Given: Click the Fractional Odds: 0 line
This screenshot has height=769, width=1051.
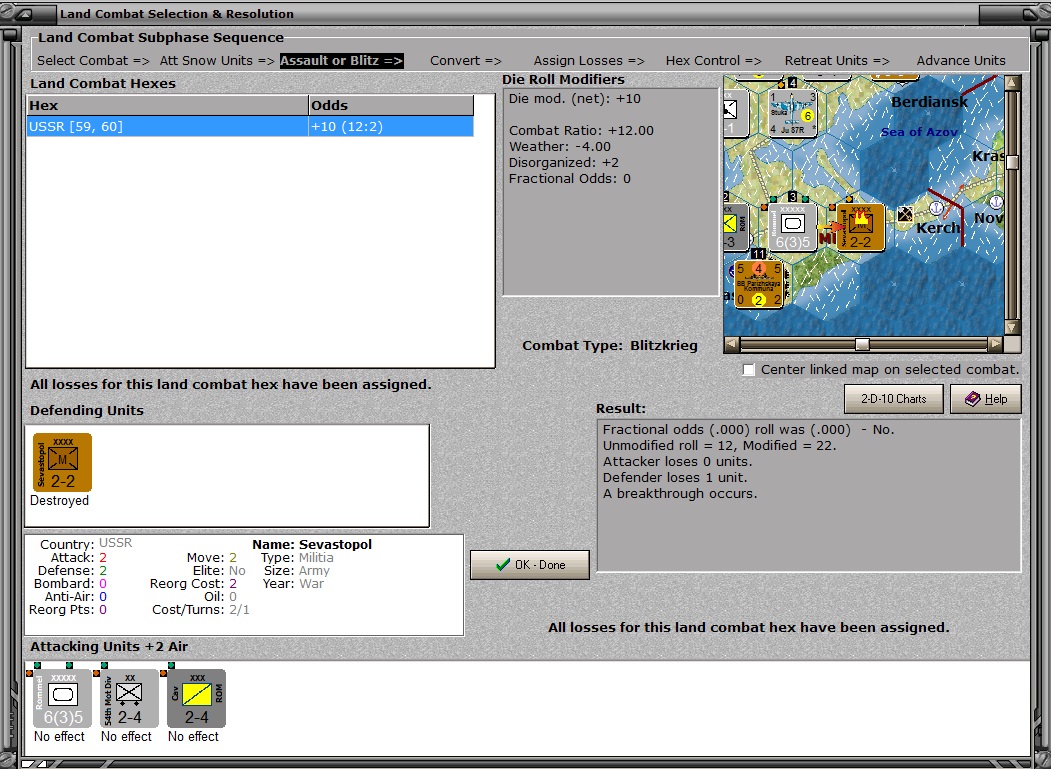Looking at the screenshot, I should click(570, 179).
